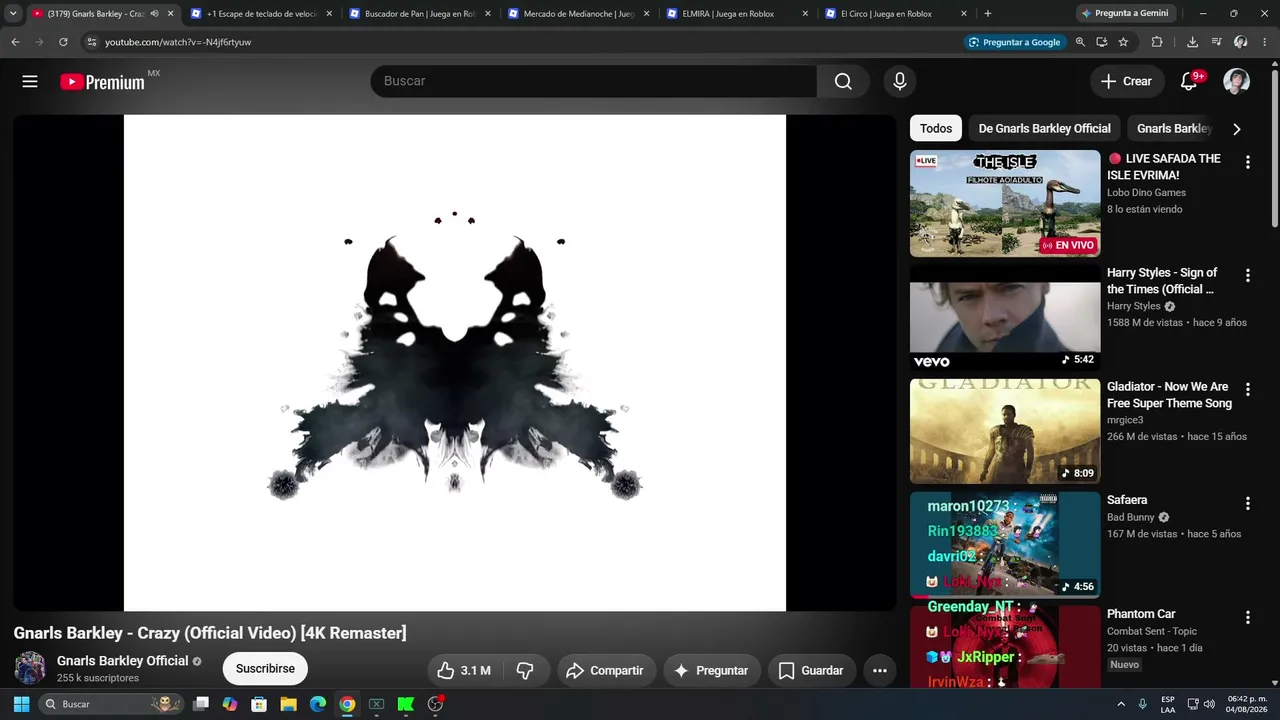Select the De Gnarls Barkley Official chip
1280x720 pixels.
click(x=1044, y=128)
